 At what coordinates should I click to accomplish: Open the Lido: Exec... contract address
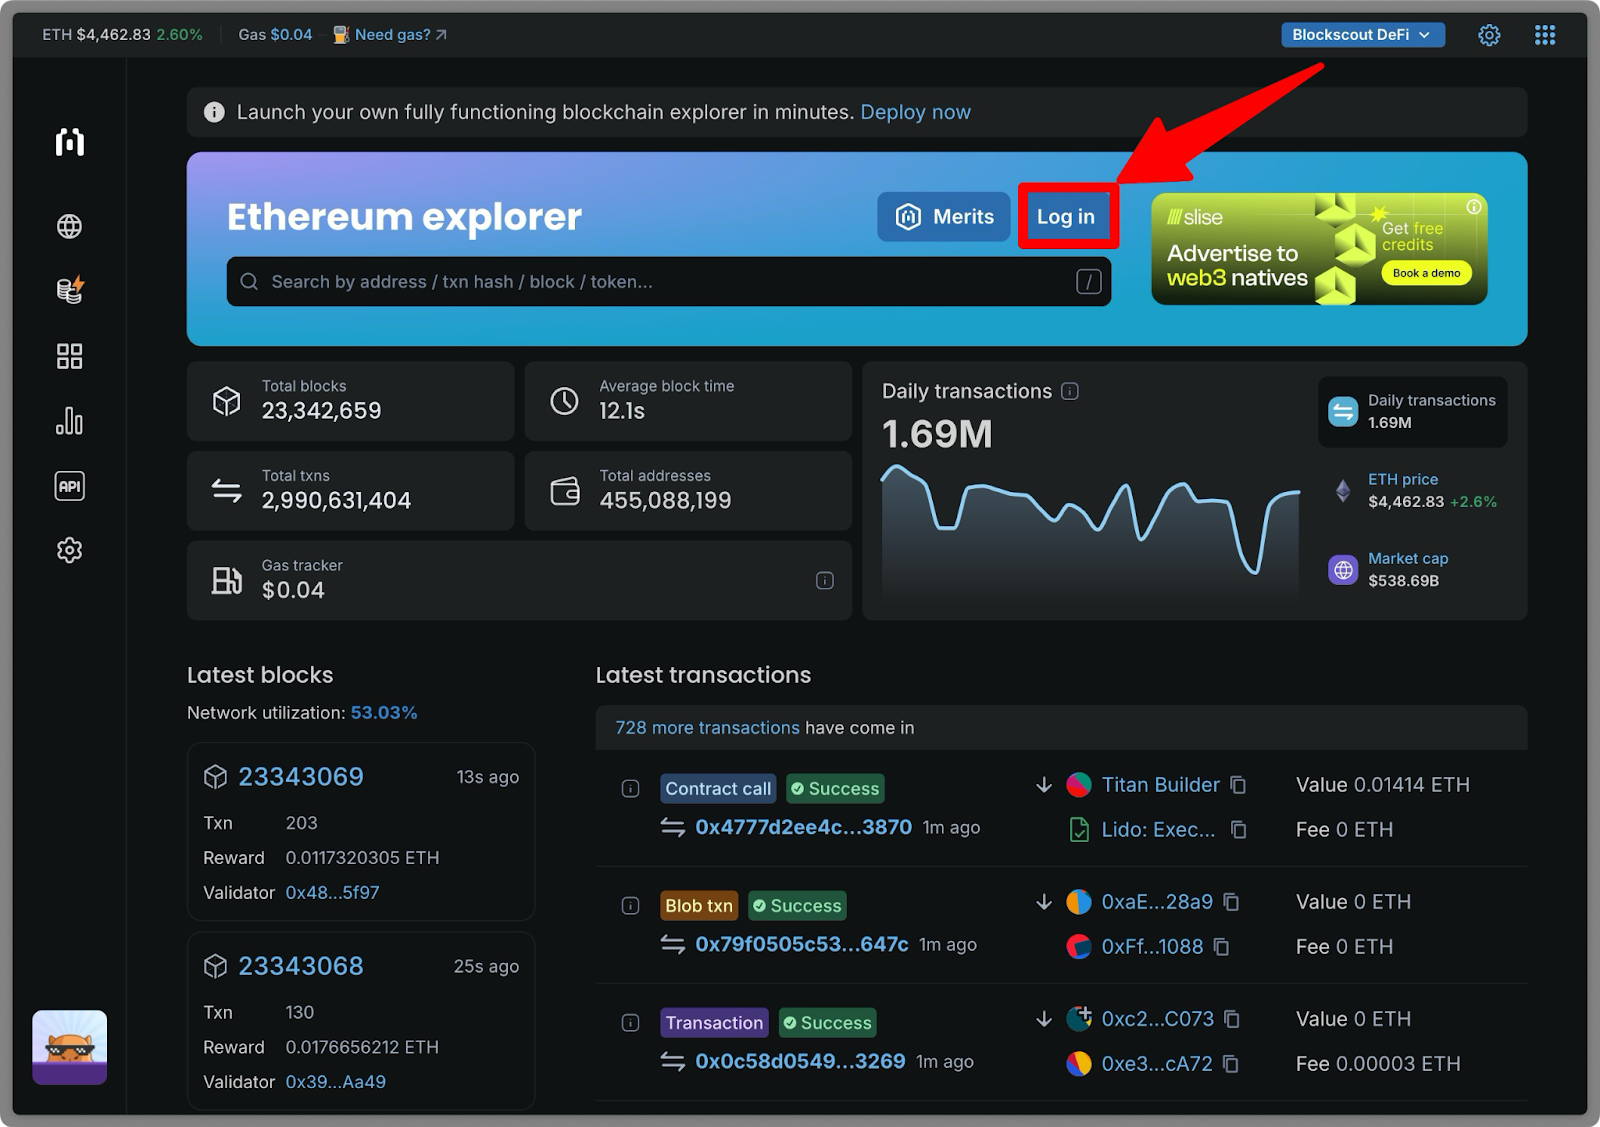click(1158, 830)
